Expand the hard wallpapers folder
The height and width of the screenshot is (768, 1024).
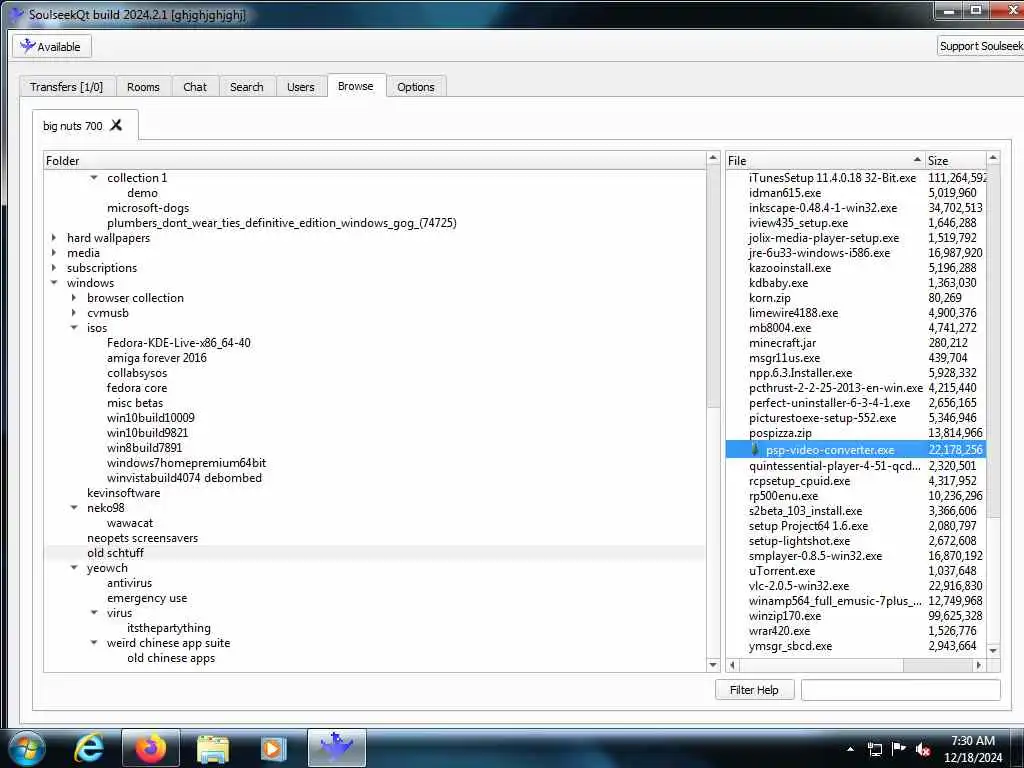pyautogui.click(x=54, y=238)
